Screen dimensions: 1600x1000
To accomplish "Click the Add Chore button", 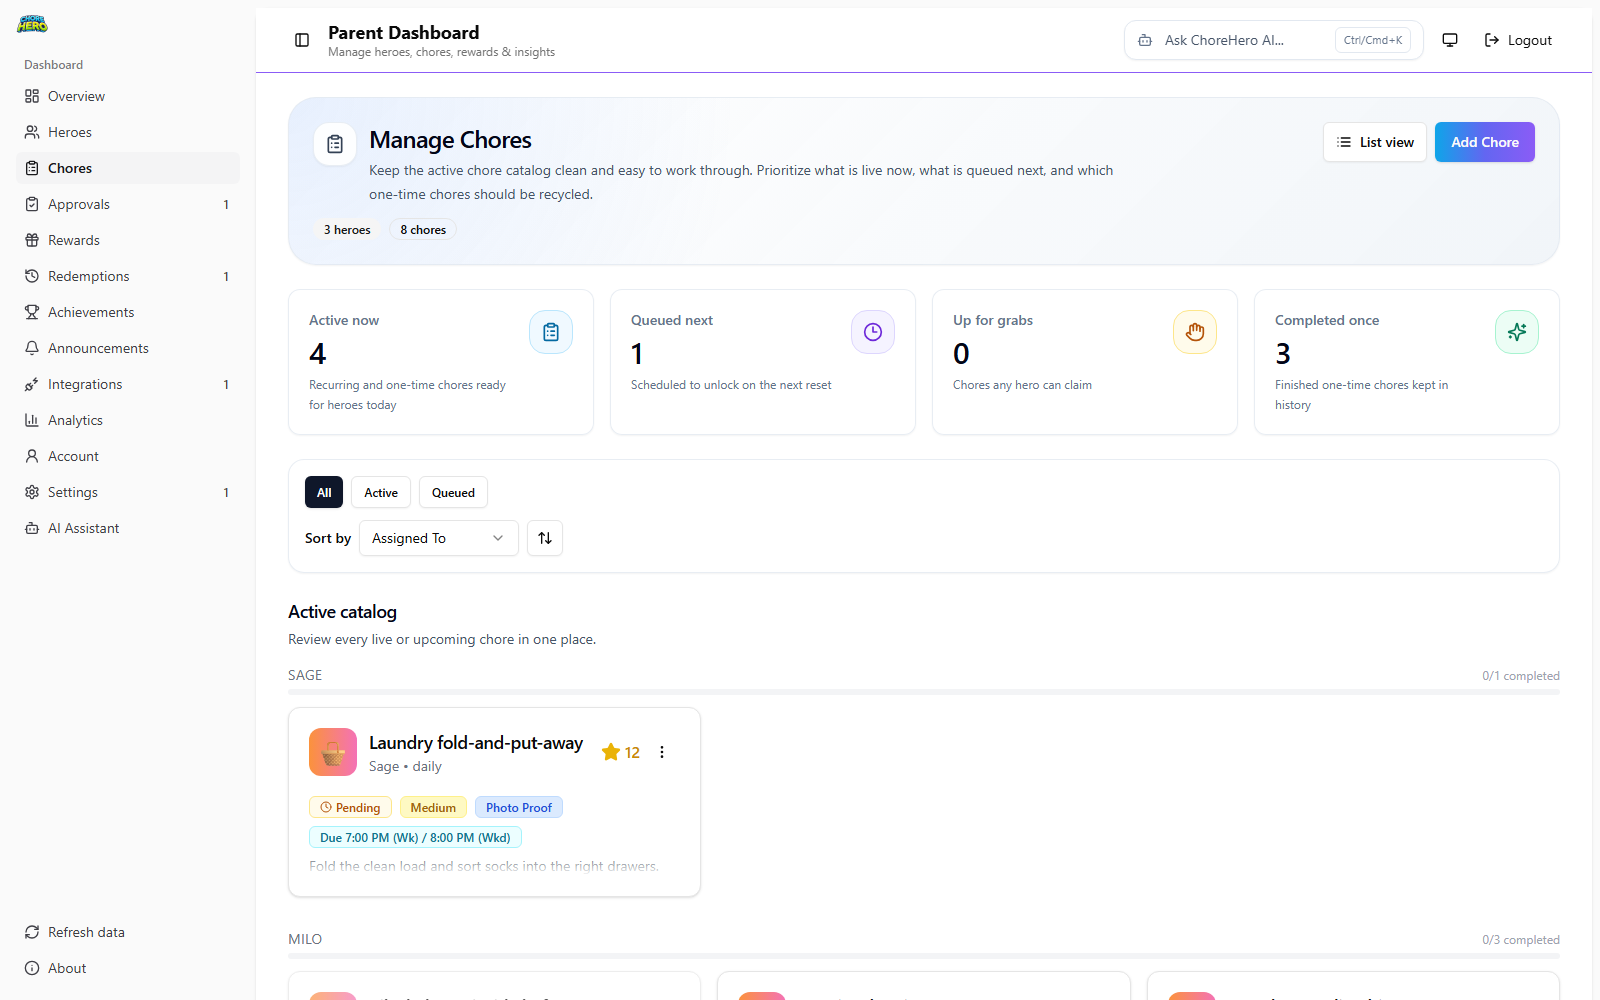I will (x=1484, y=142).
